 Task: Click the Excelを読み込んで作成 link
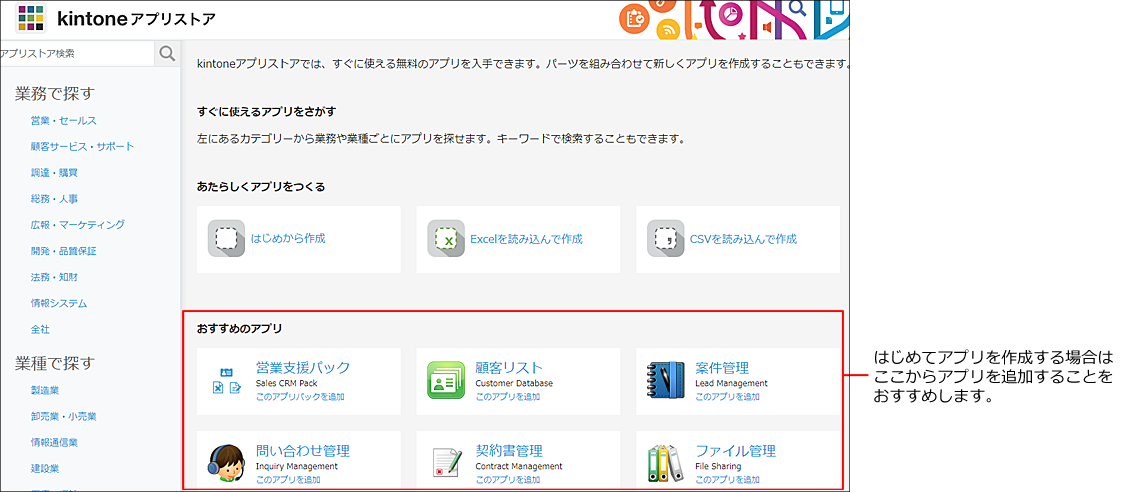pyautogui.click(x=526, y=239)
